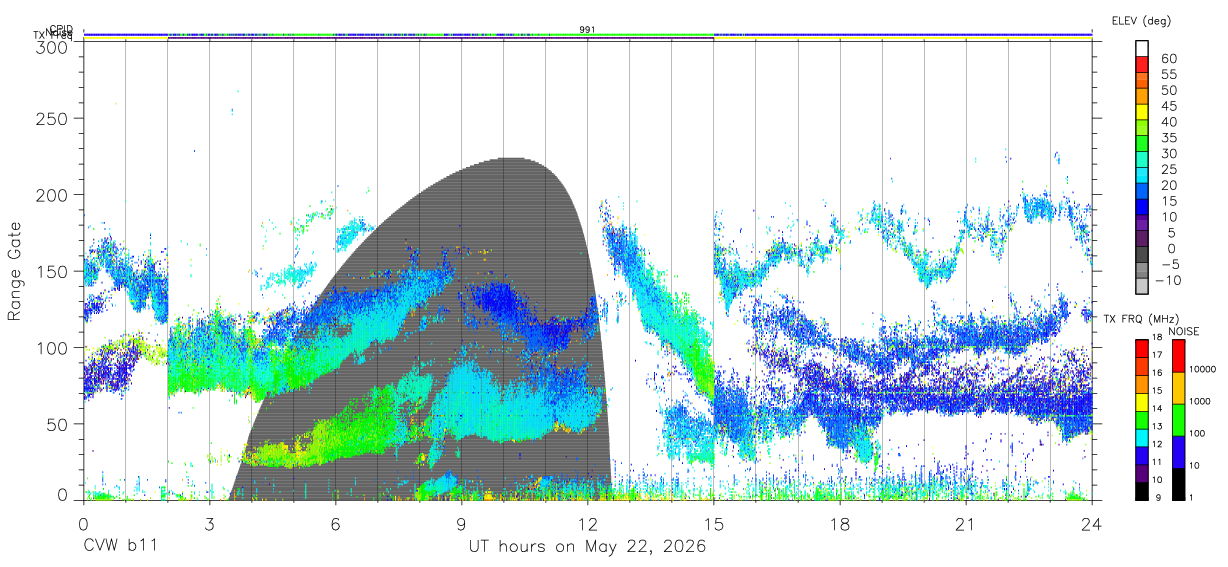Select the red segment of the NOISE color bar
This screenshot has height=567, width=1228.
(1181, 356)
